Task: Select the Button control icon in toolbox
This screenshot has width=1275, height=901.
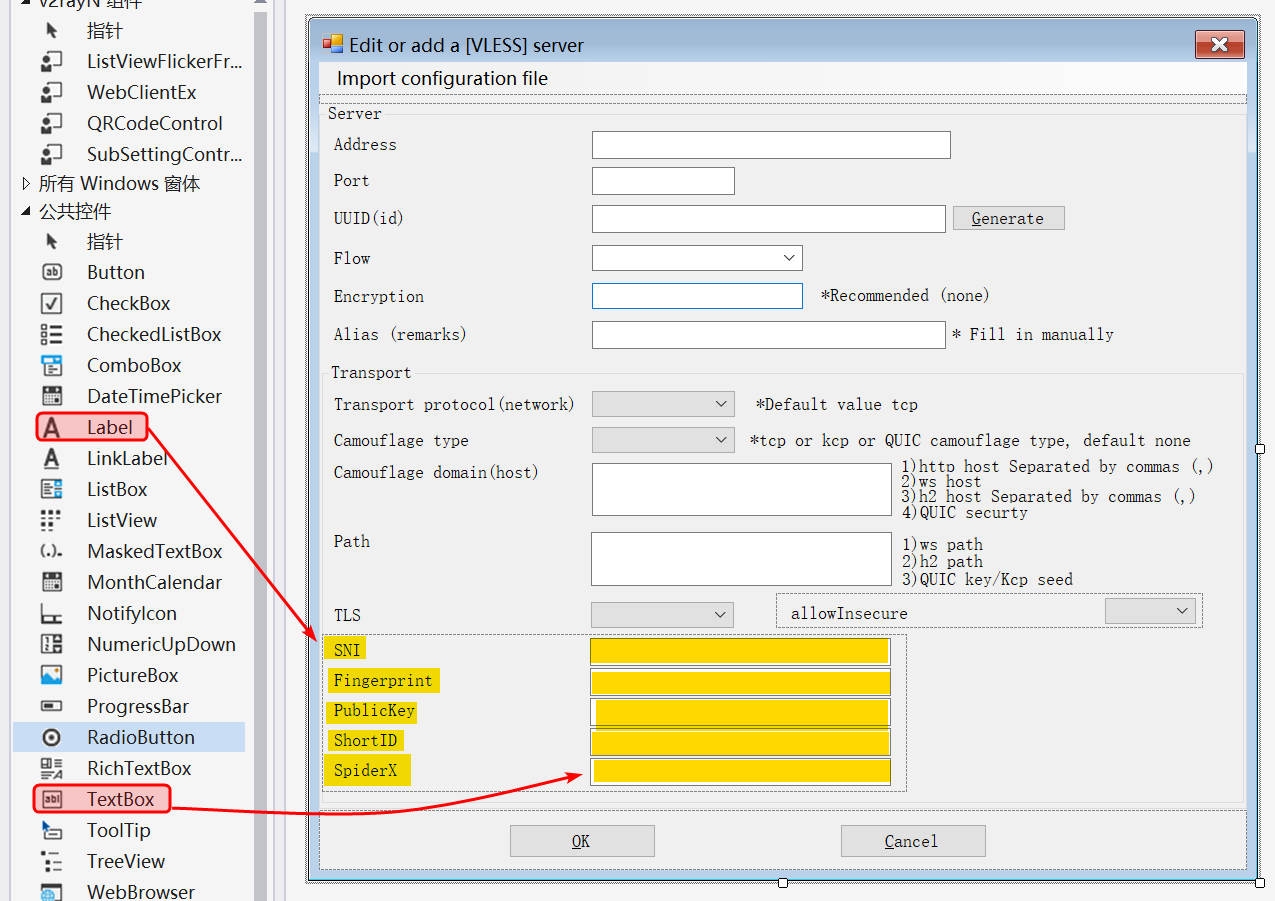Action: tap(52, 272)
